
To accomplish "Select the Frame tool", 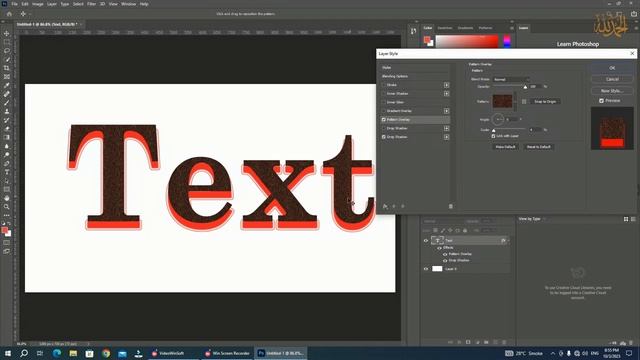I will click(x=7, y=77).
